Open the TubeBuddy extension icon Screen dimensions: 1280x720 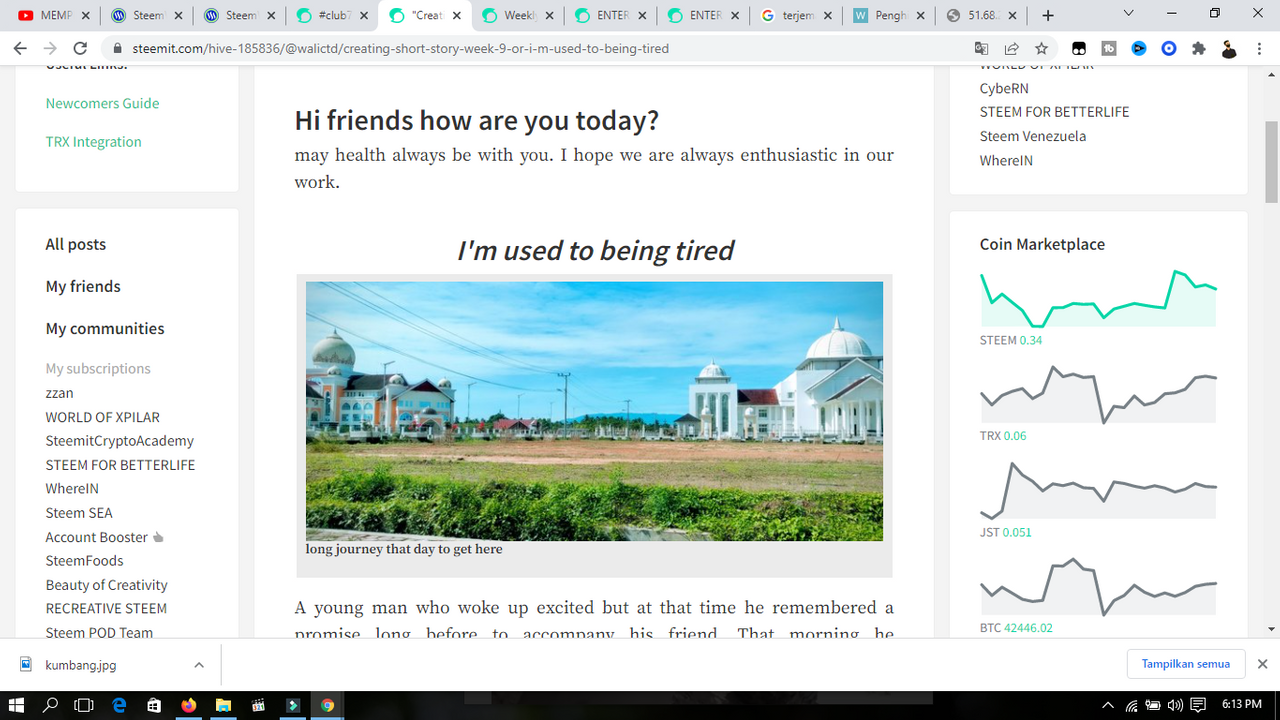coord(1109,48)
